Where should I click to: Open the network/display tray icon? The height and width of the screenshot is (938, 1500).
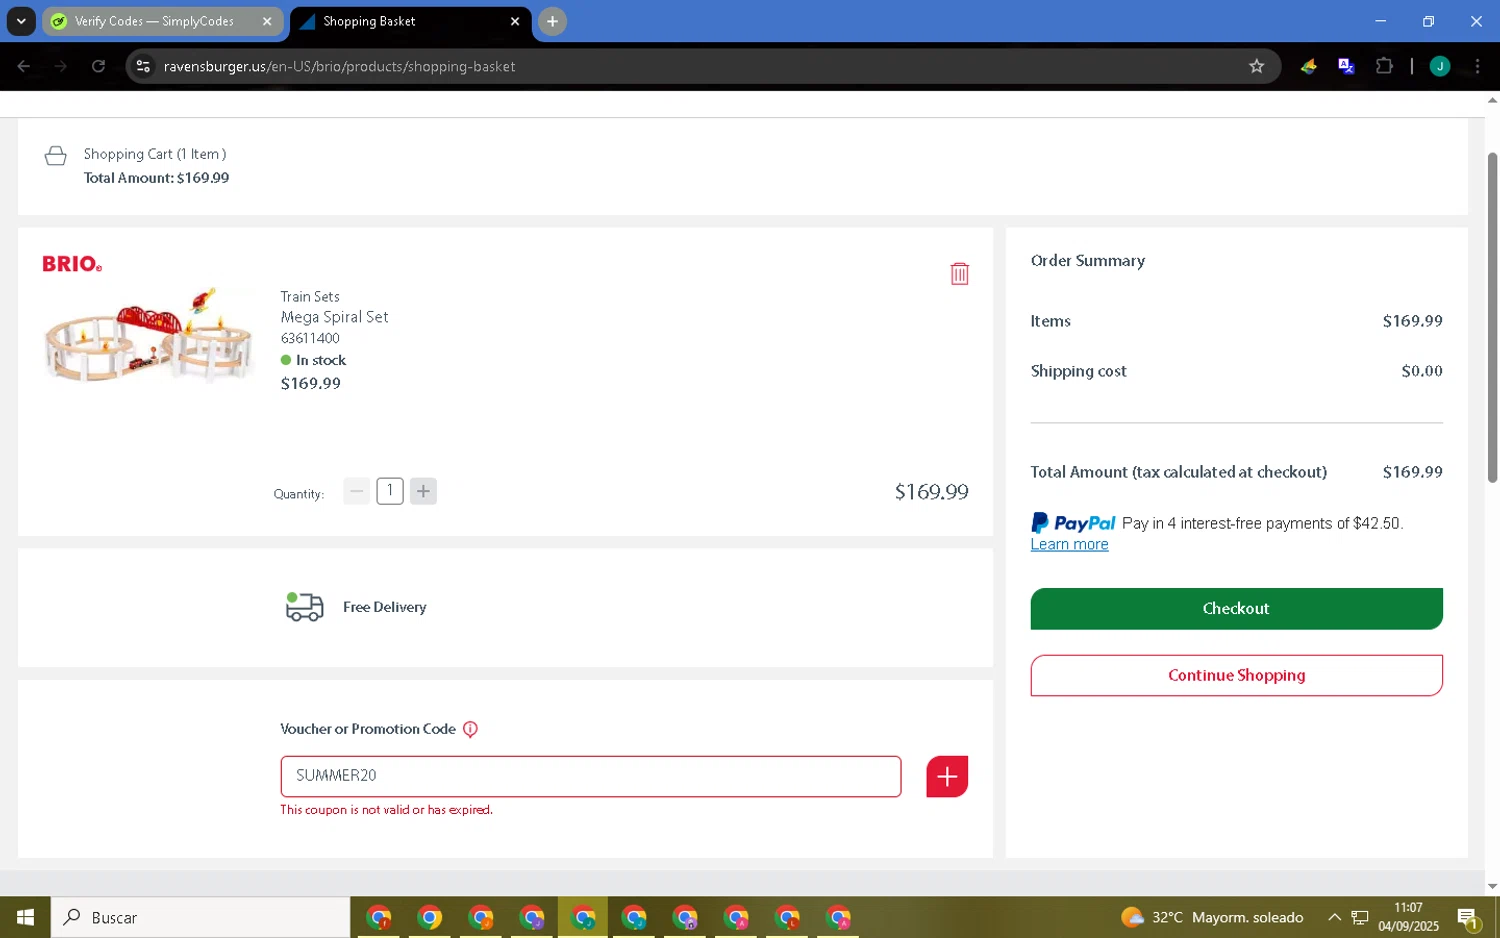(x=1360, y=917)
